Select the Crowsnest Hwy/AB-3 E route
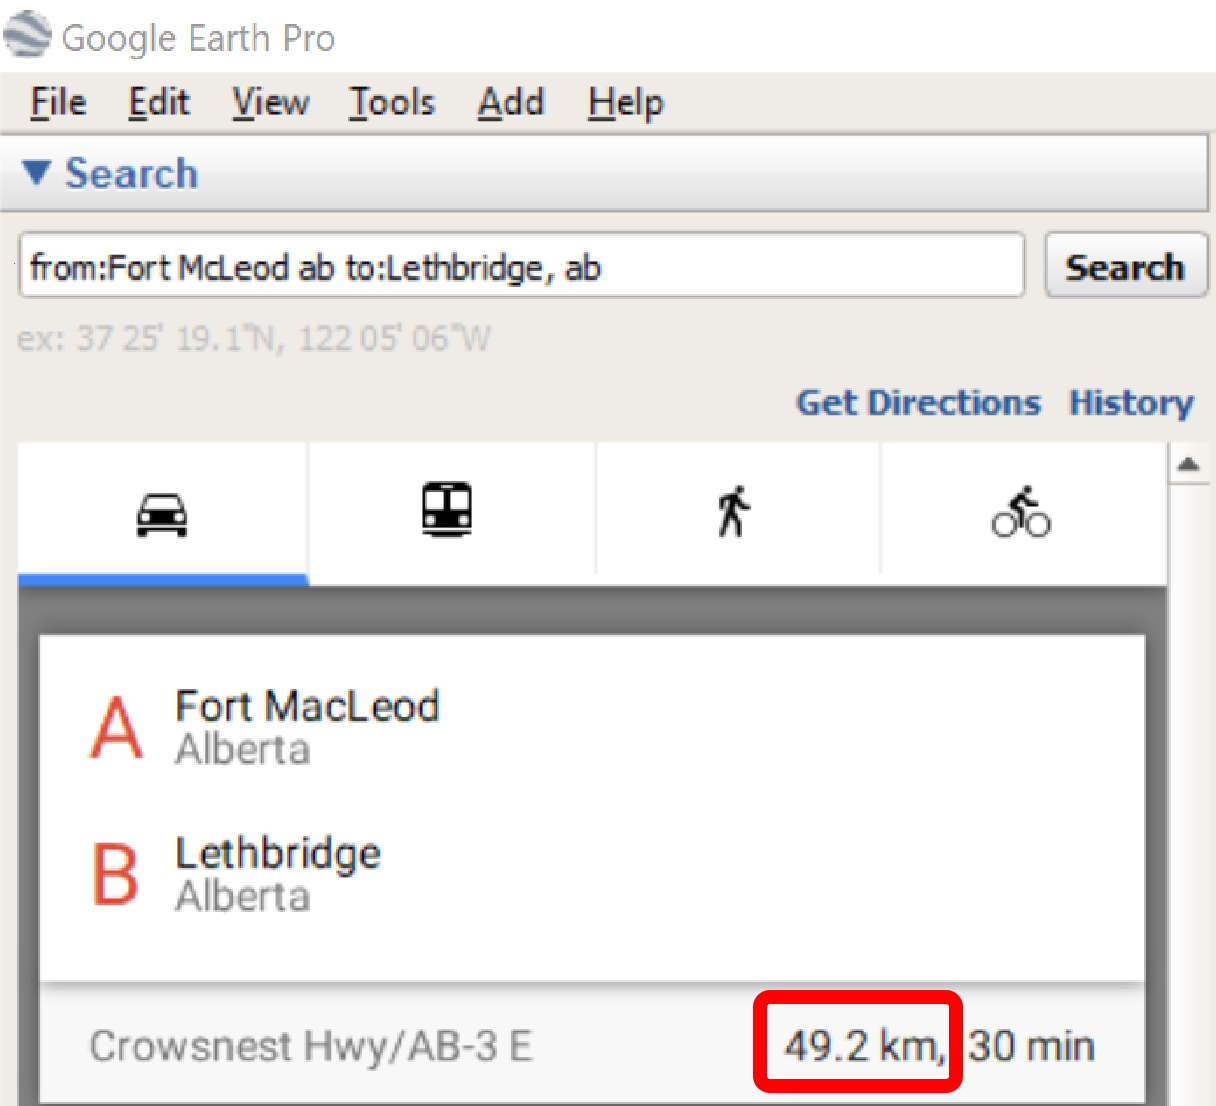The height and width of the screenshot is (1106, 1216). [310, 1047]
